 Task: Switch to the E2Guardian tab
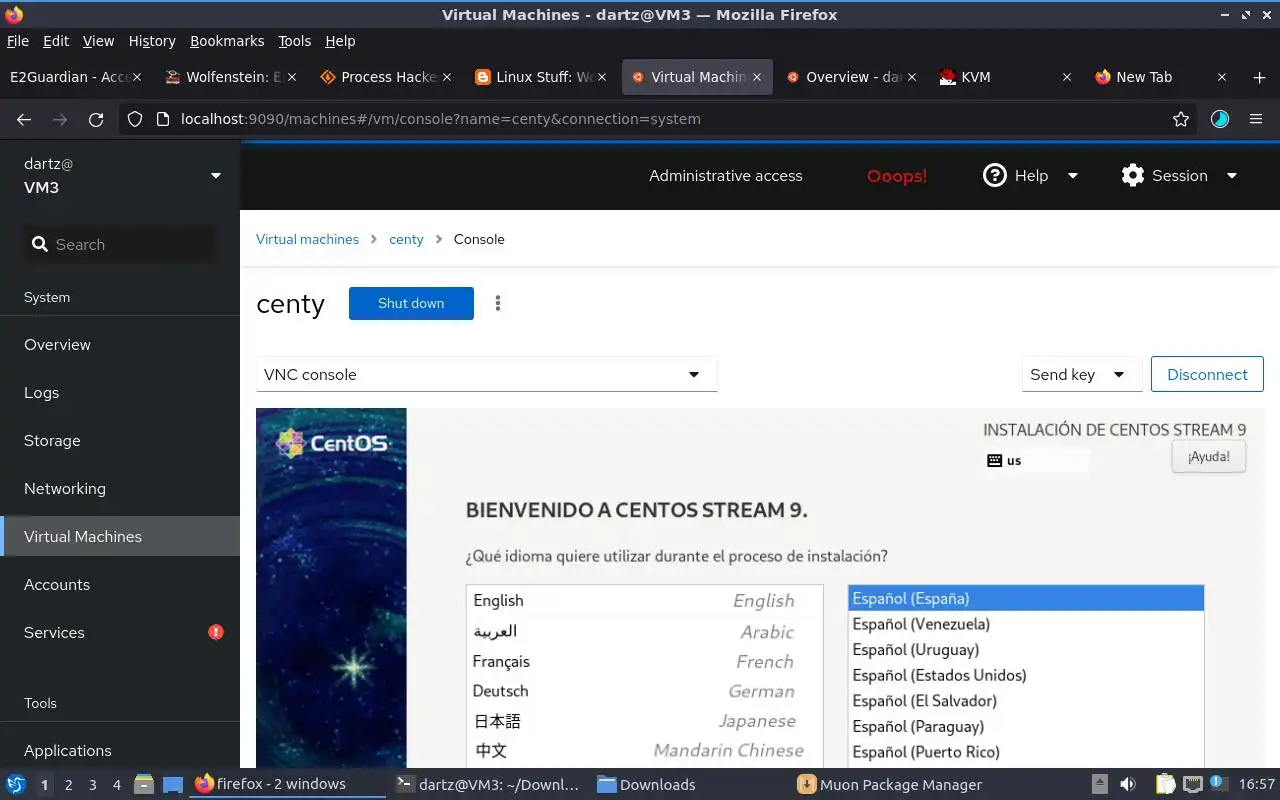[x=75, y=77]
